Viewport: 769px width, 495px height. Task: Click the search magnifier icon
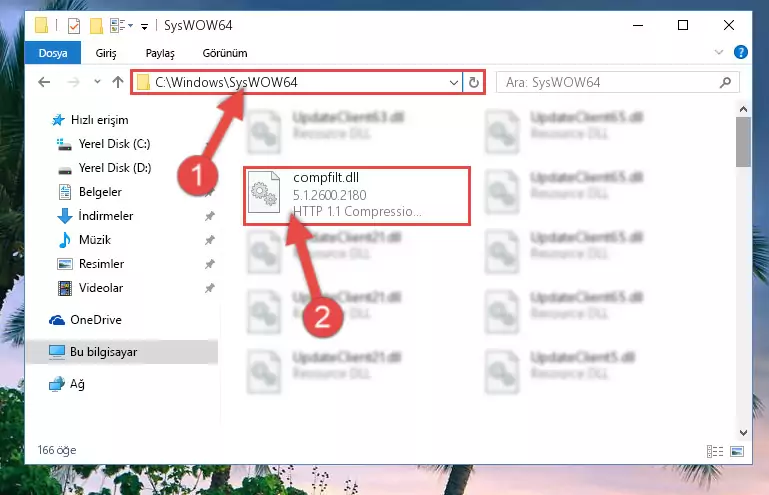(x=725, y=82)
